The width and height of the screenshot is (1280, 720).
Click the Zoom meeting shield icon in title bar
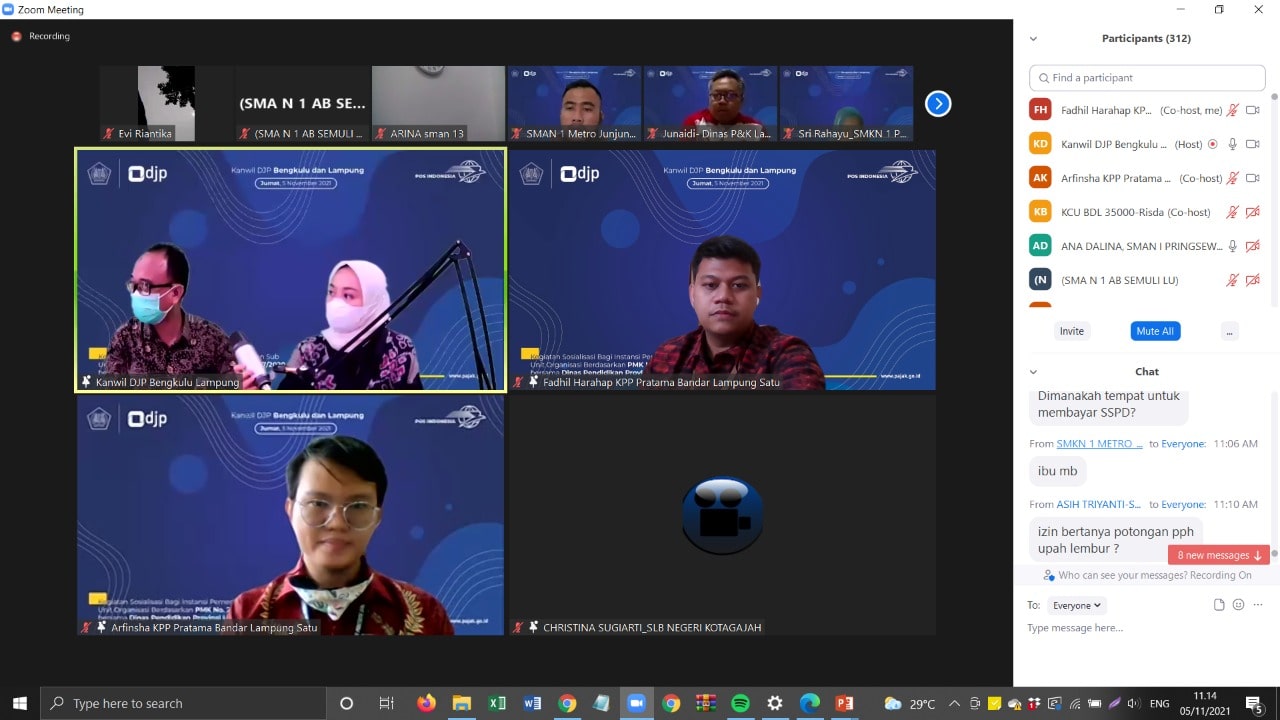coord(9,9)
